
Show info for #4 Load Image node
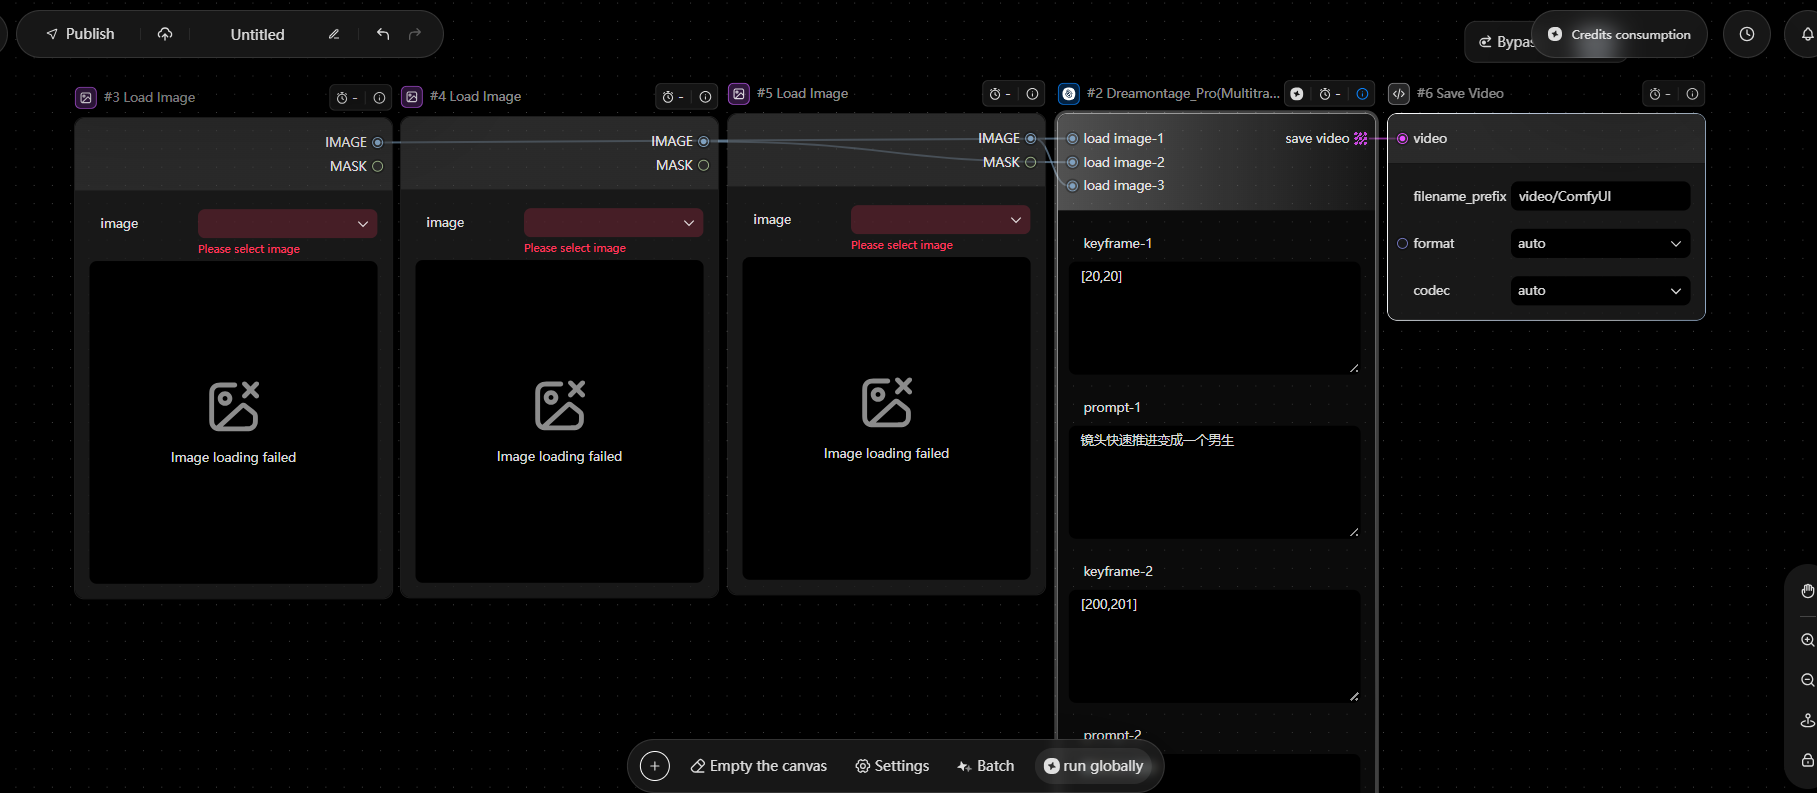coord(705,97)
